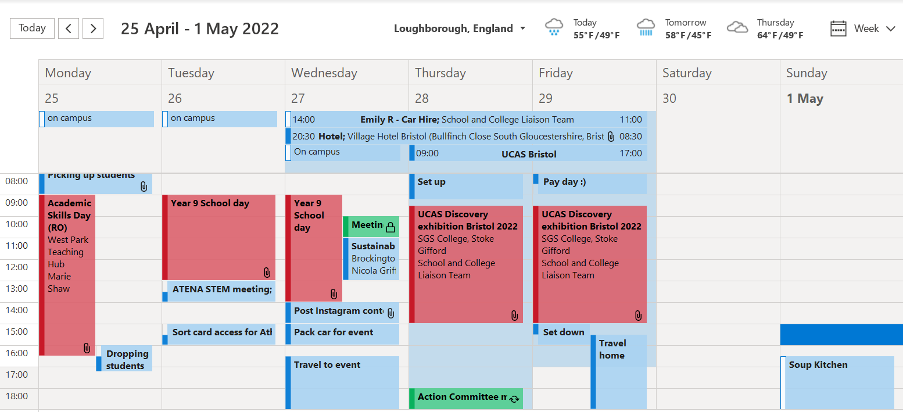Click the Today button

click(32, 28)
